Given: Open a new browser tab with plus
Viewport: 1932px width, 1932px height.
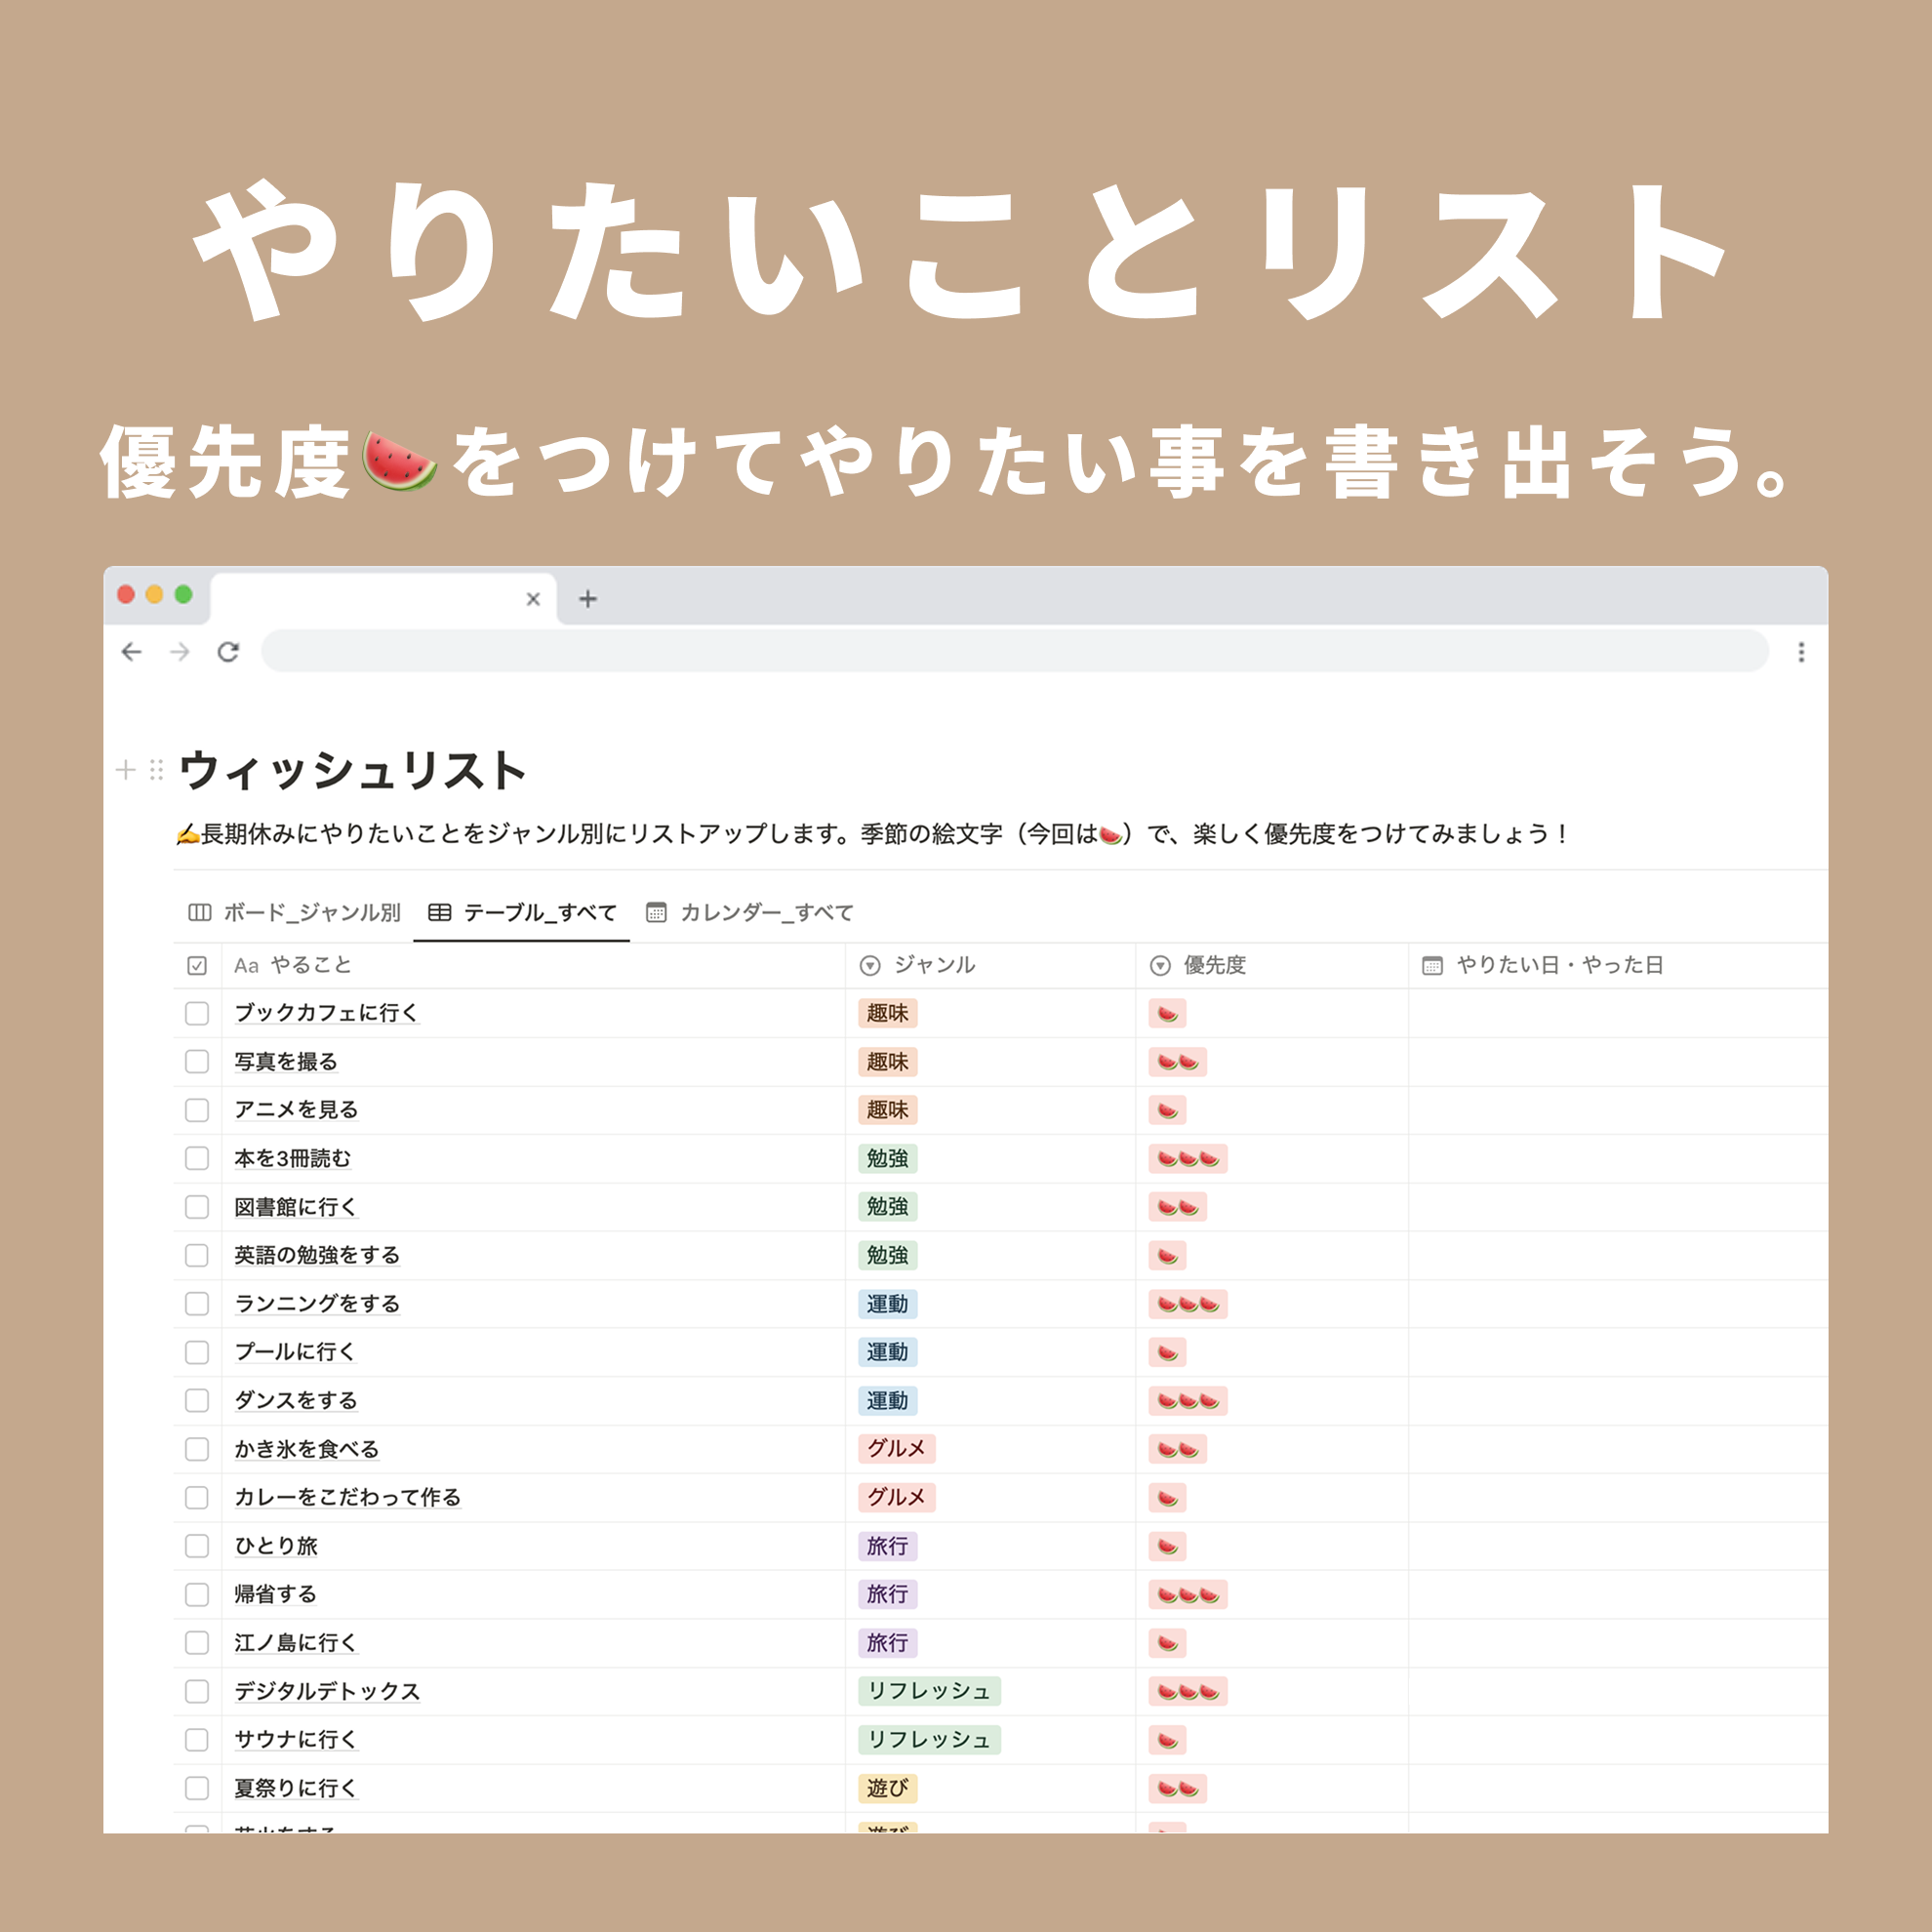Looking at the screenshot, I should [588, 599].
